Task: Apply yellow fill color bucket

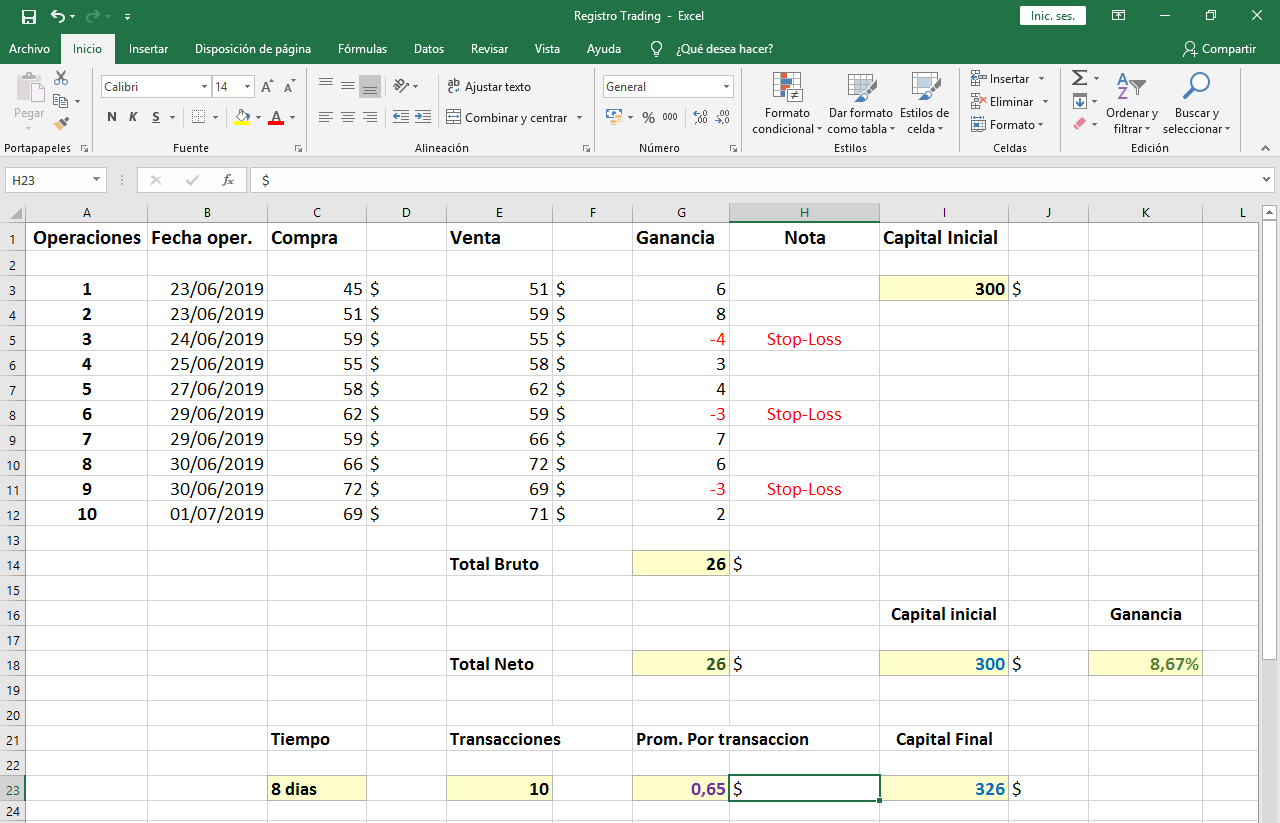Action: (x=242, y=117)
